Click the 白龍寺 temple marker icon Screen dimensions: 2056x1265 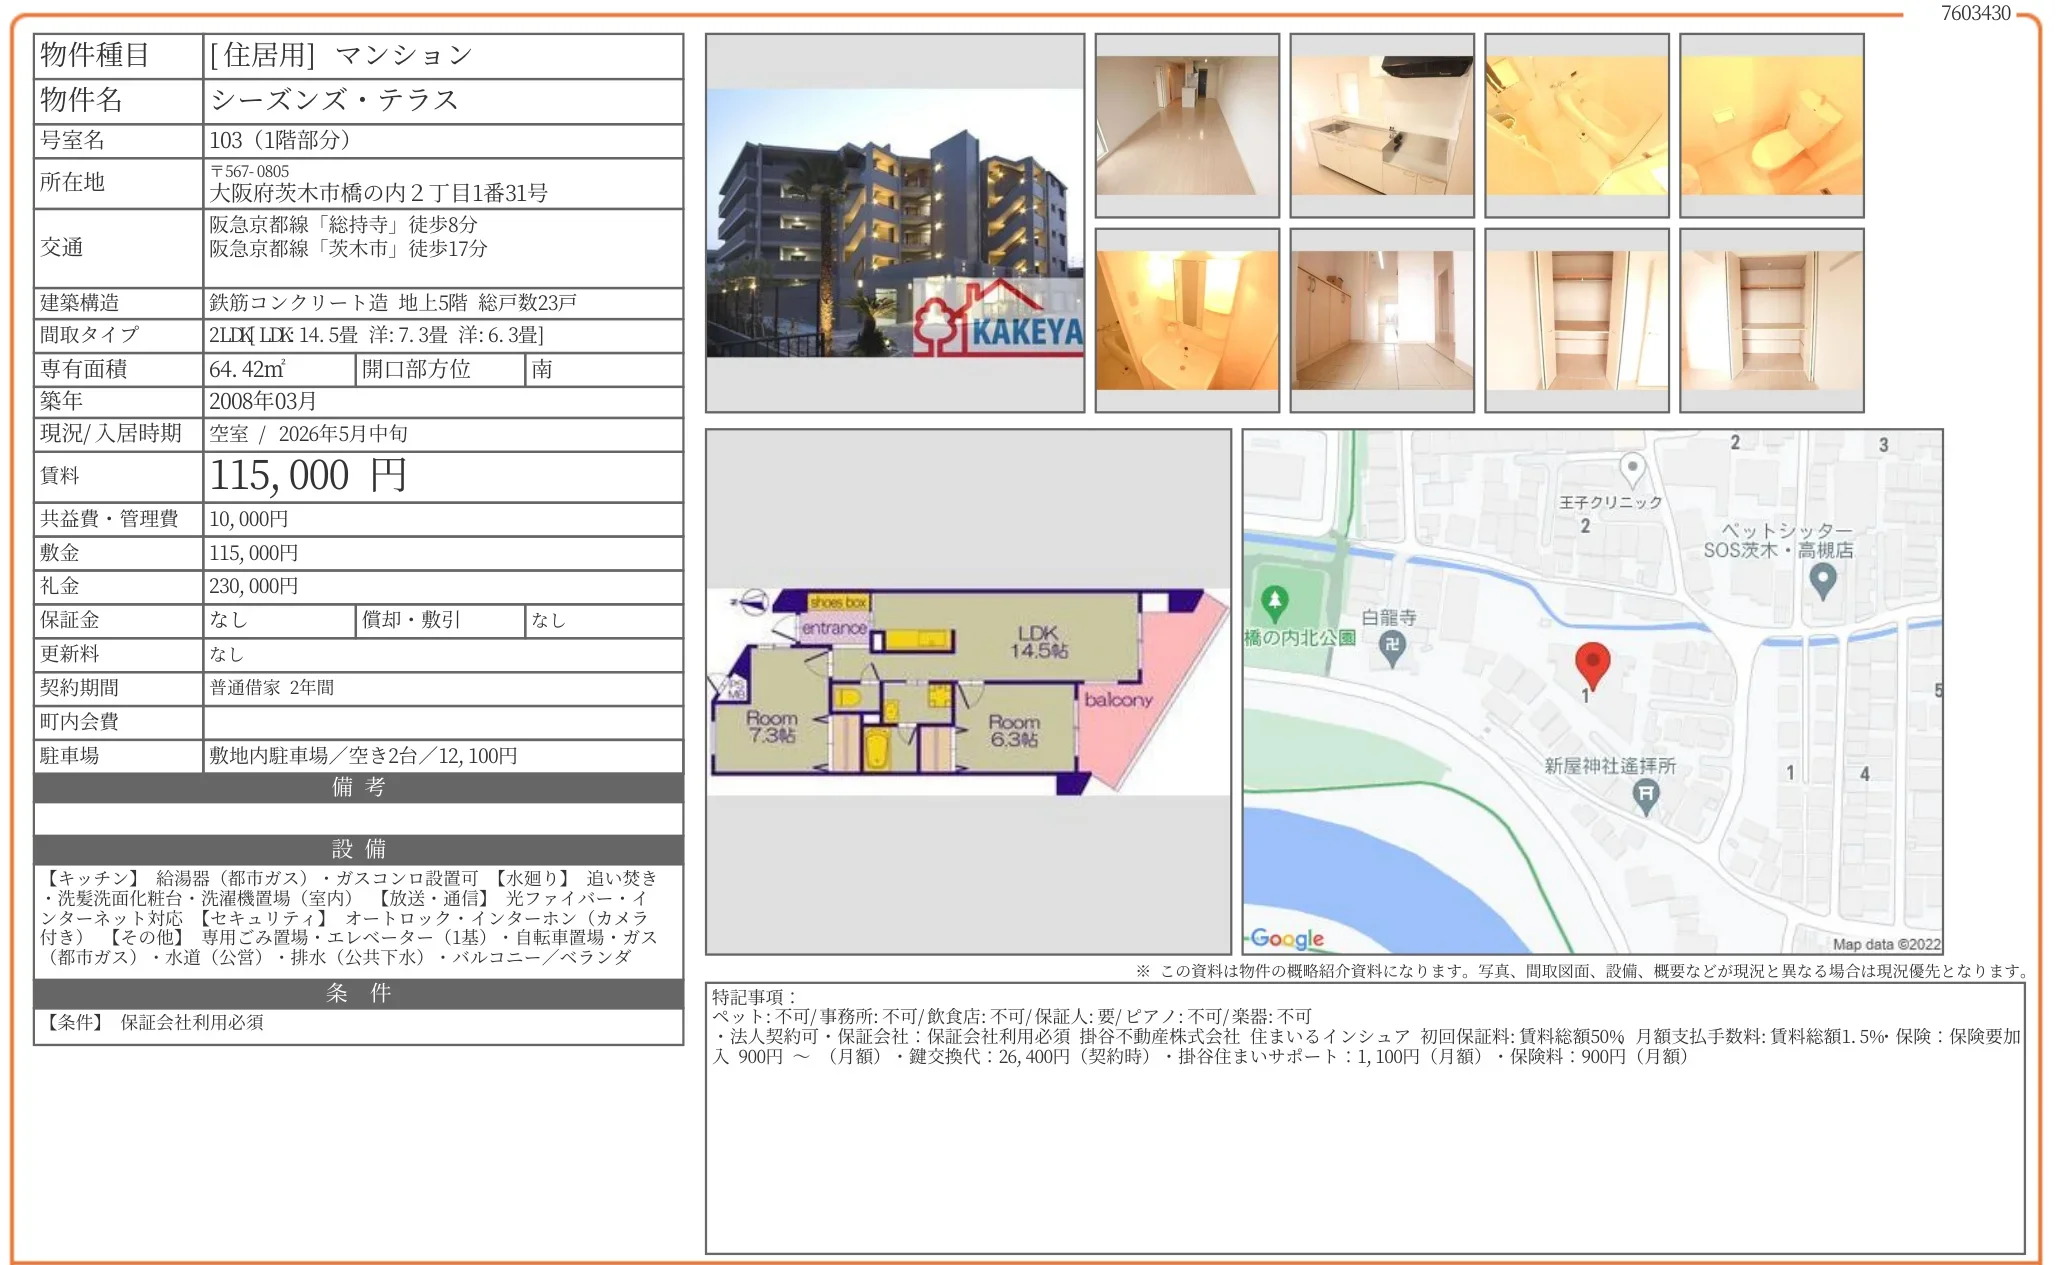[x=1392, y=648]
